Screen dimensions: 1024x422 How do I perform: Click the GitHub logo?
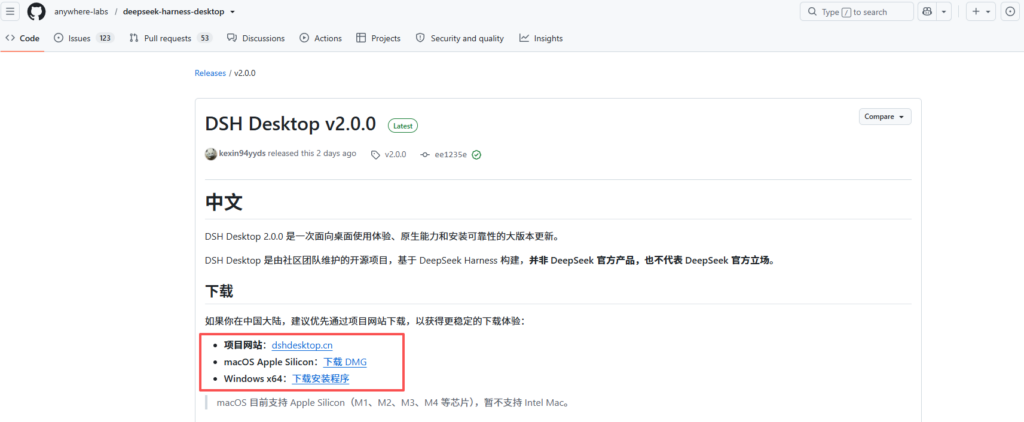click(37, 12)
